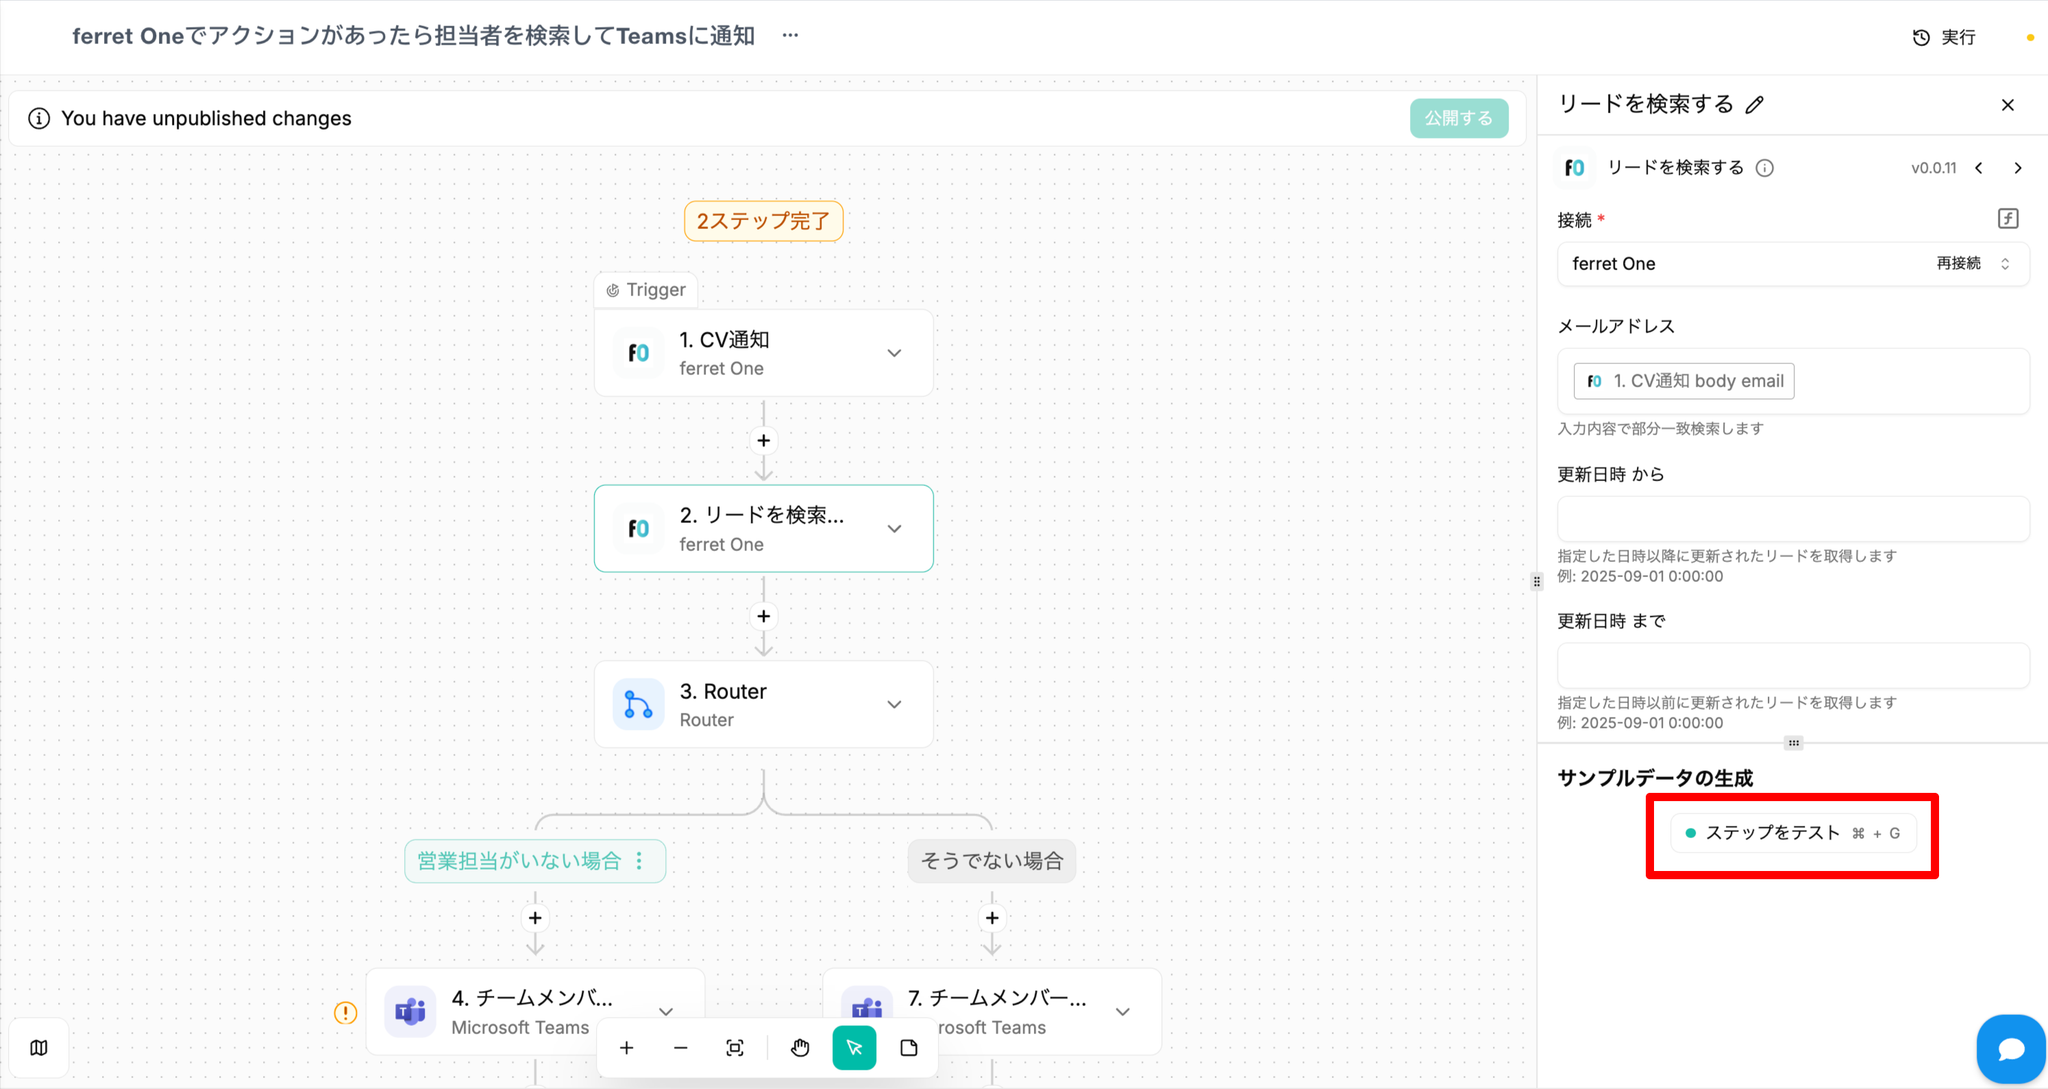Click the ステップをテスト button
2048x1089 pixels.
click(1792, 833)
